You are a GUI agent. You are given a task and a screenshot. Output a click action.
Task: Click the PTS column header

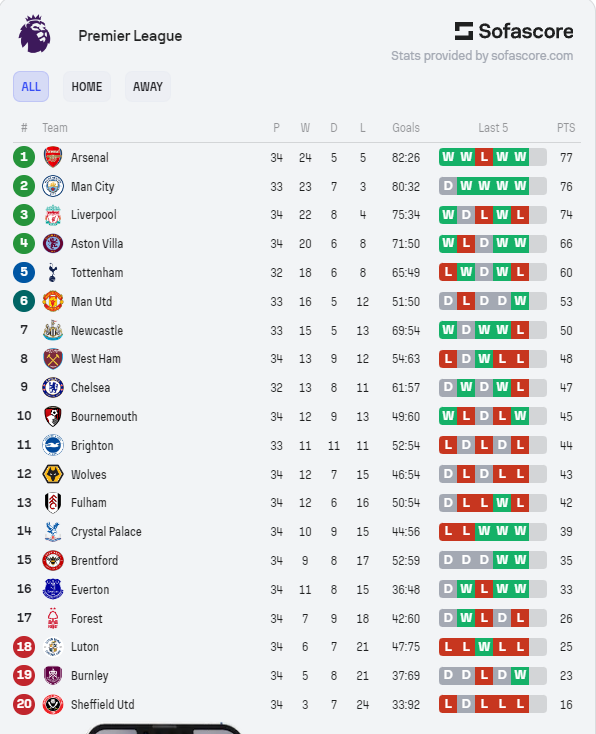click(566, 128)
